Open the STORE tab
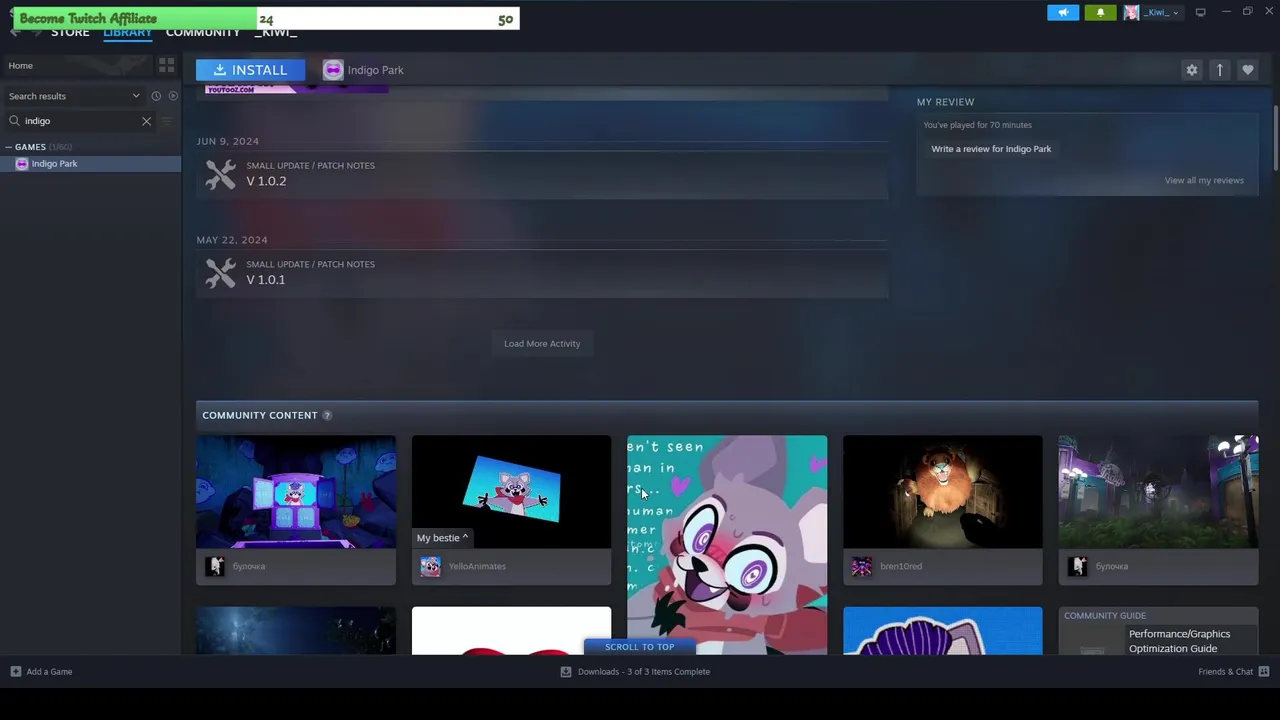This screenshot has width=1280, height=720. 70,32
